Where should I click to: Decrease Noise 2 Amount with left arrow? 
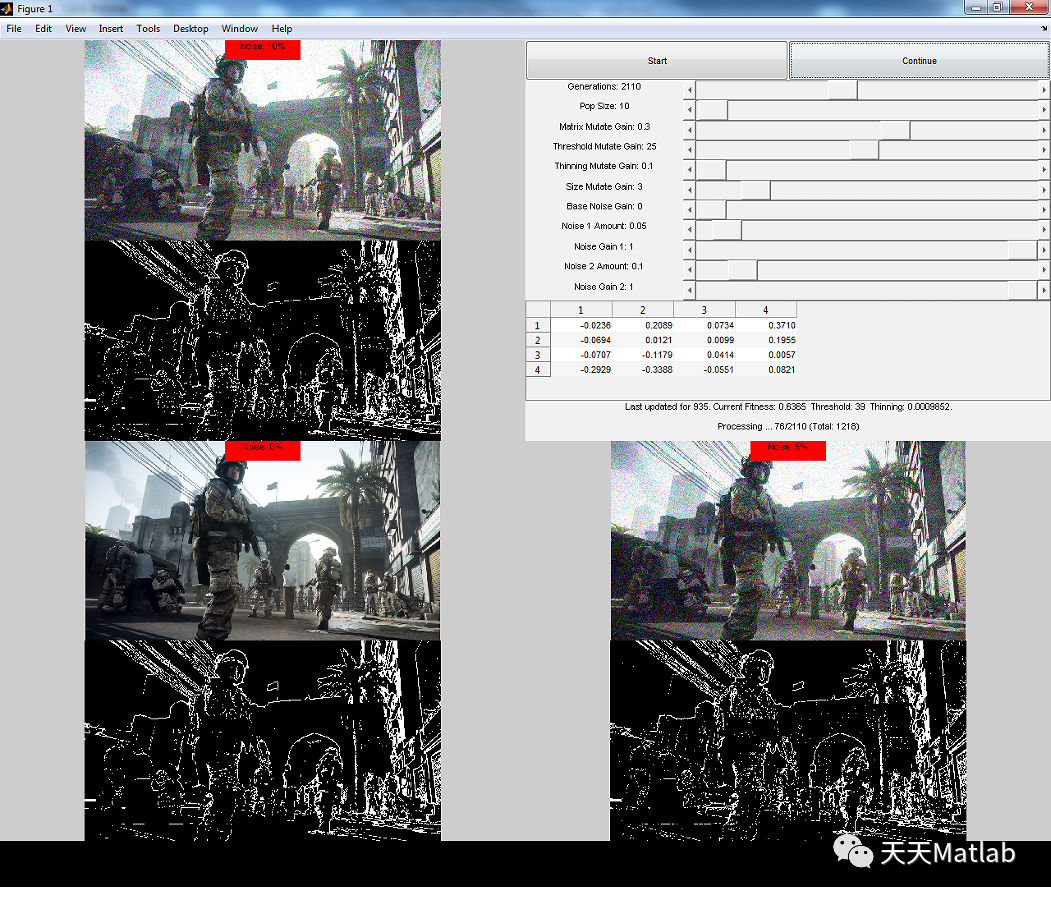pos(690,270)
